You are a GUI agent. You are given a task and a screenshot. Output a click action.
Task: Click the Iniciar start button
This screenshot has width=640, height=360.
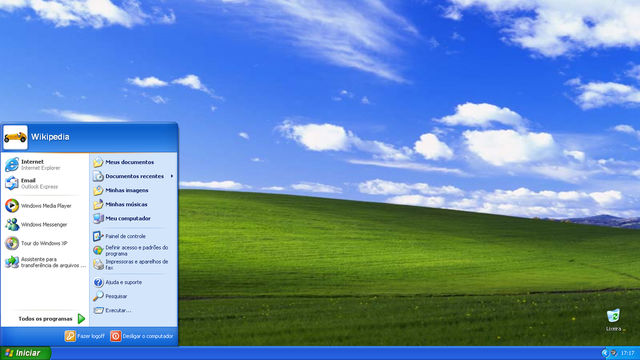pyautogui.click(x=25, y=353)
